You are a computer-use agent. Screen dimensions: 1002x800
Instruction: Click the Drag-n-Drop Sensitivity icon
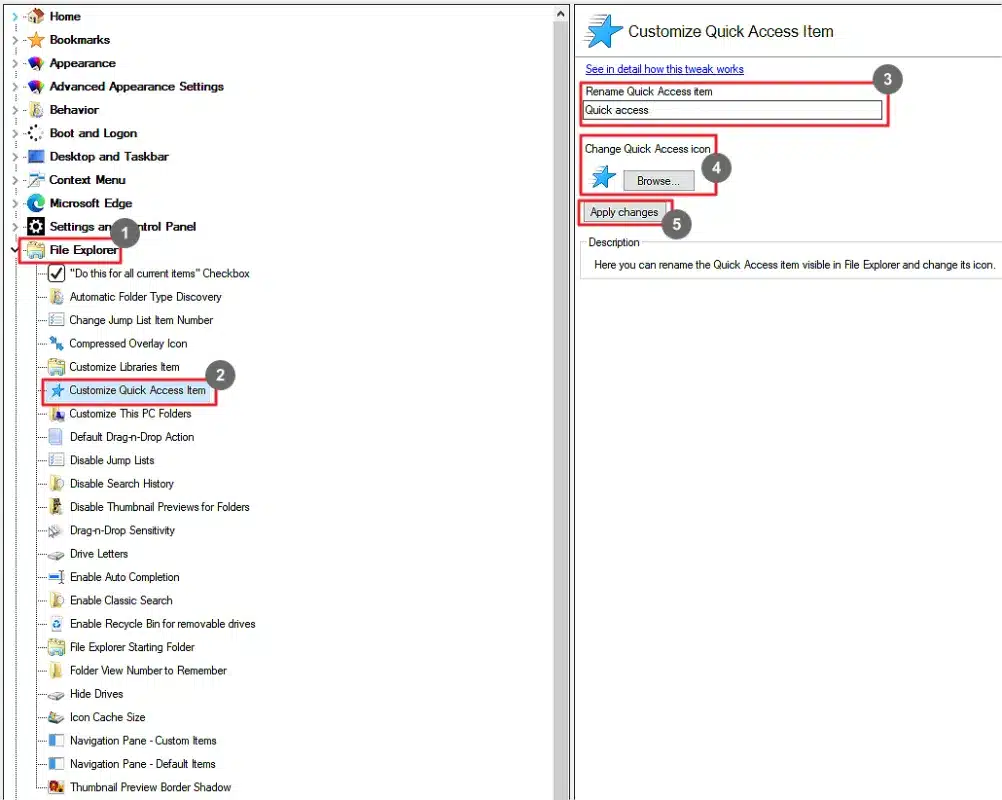point(56,530)
